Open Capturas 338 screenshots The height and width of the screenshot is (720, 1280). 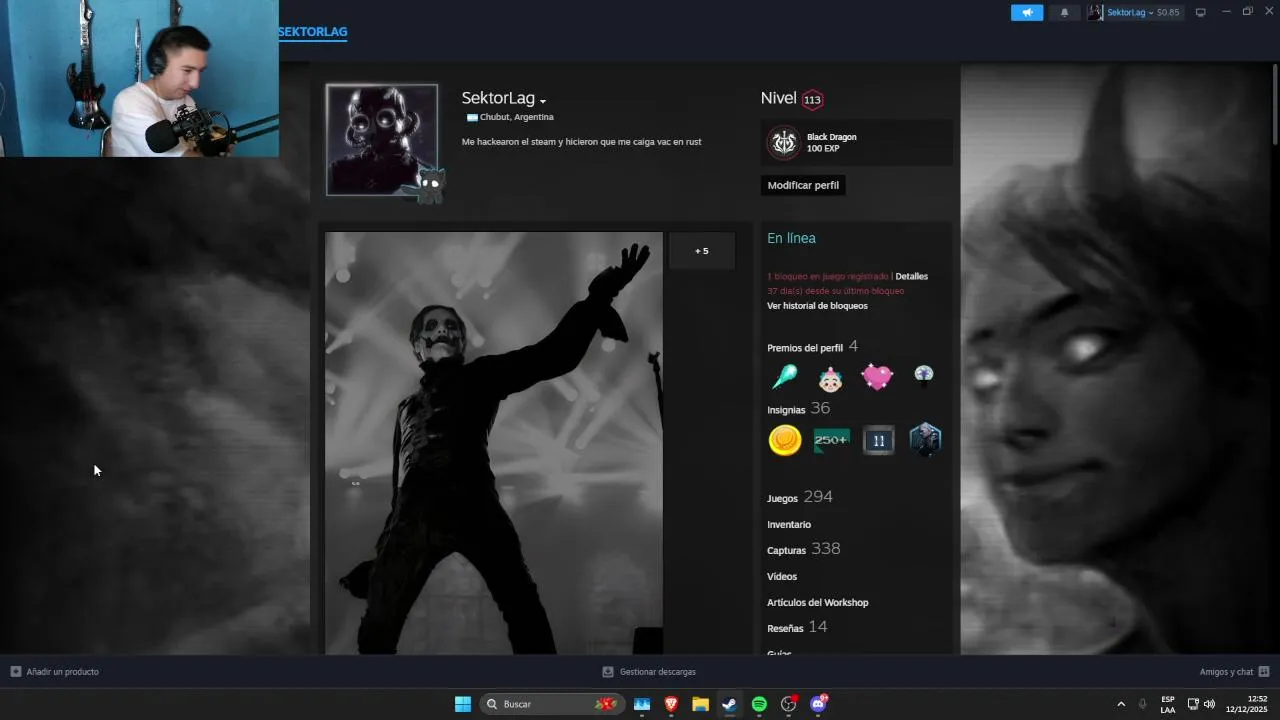pos(803,549)
